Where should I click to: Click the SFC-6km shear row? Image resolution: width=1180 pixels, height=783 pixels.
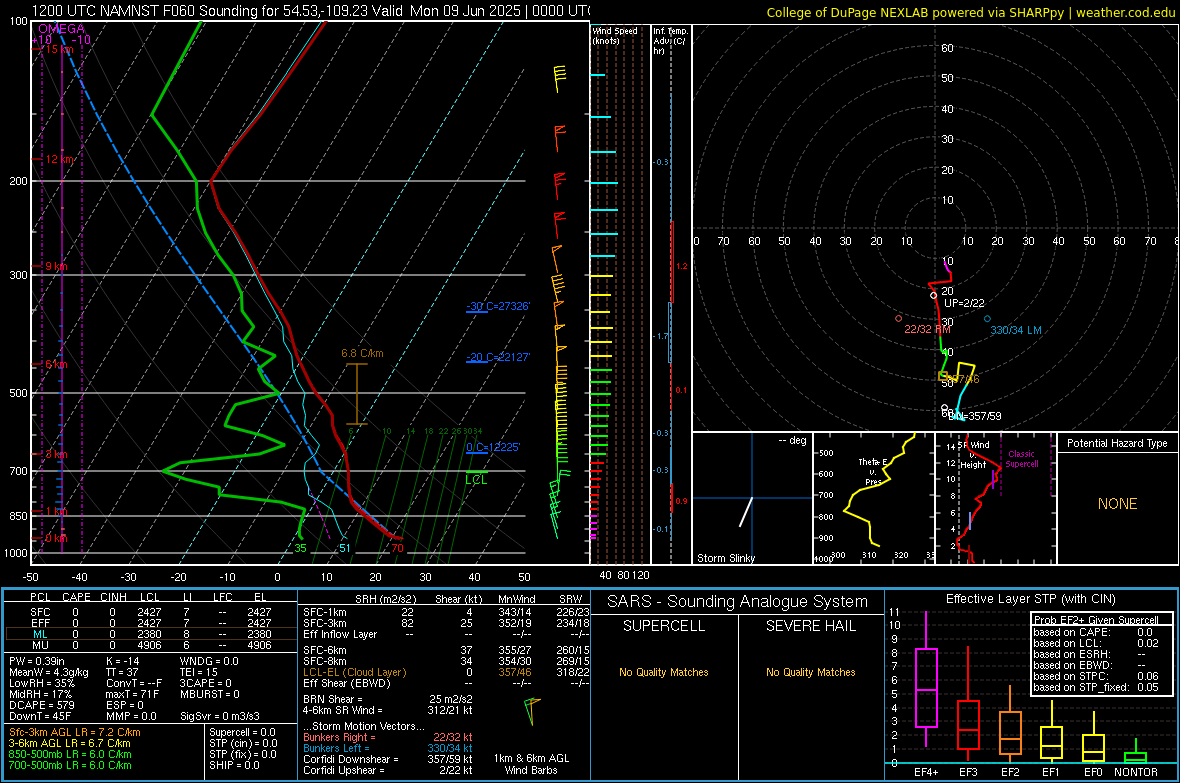(x=446, y=650)
